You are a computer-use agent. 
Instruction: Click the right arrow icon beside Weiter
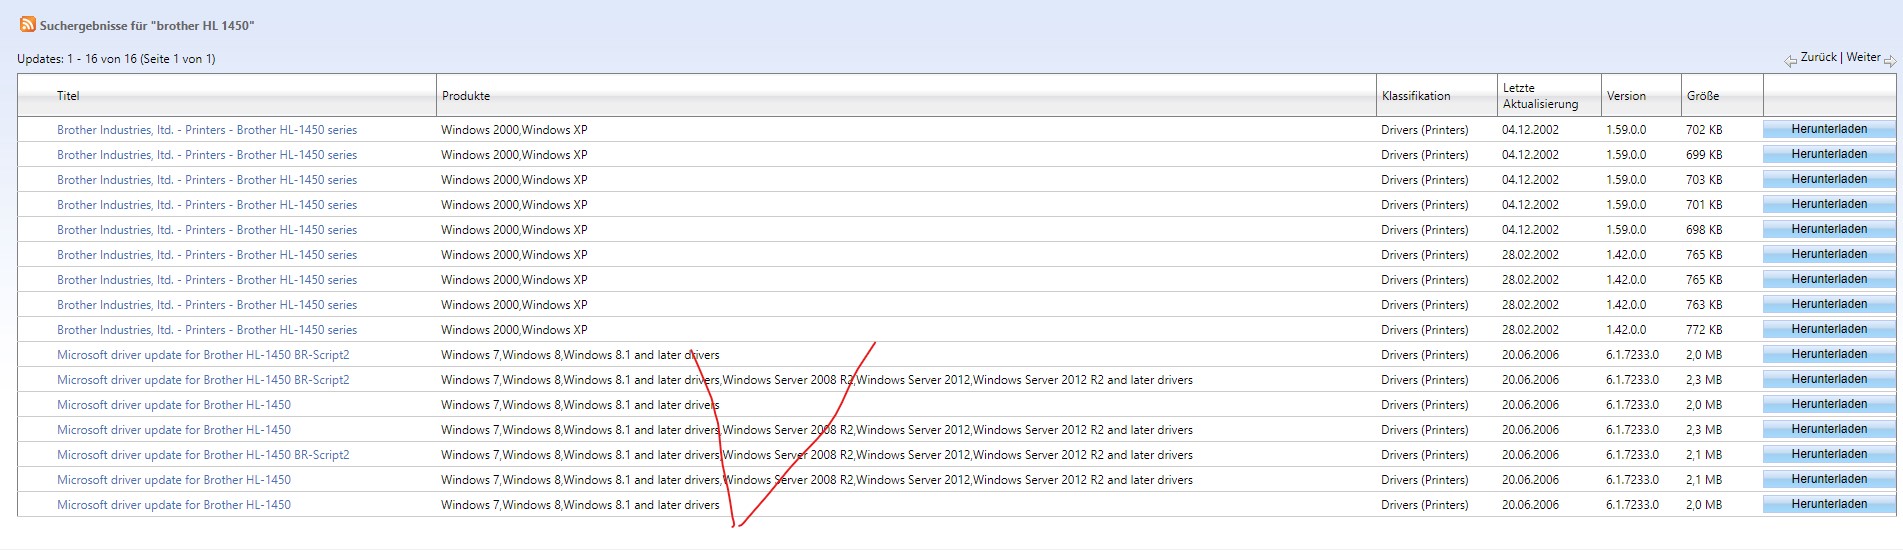1890,61
